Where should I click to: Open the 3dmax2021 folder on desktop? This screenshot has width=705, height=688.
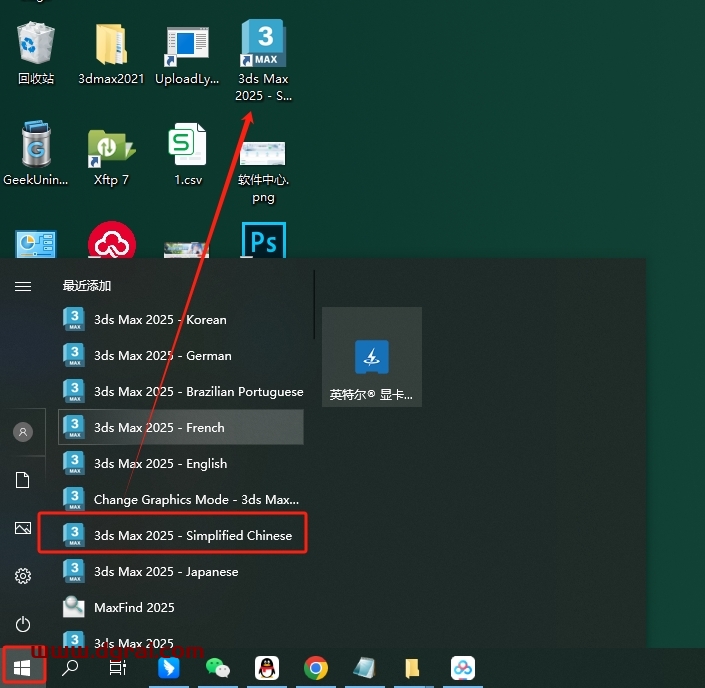[111, 53]
